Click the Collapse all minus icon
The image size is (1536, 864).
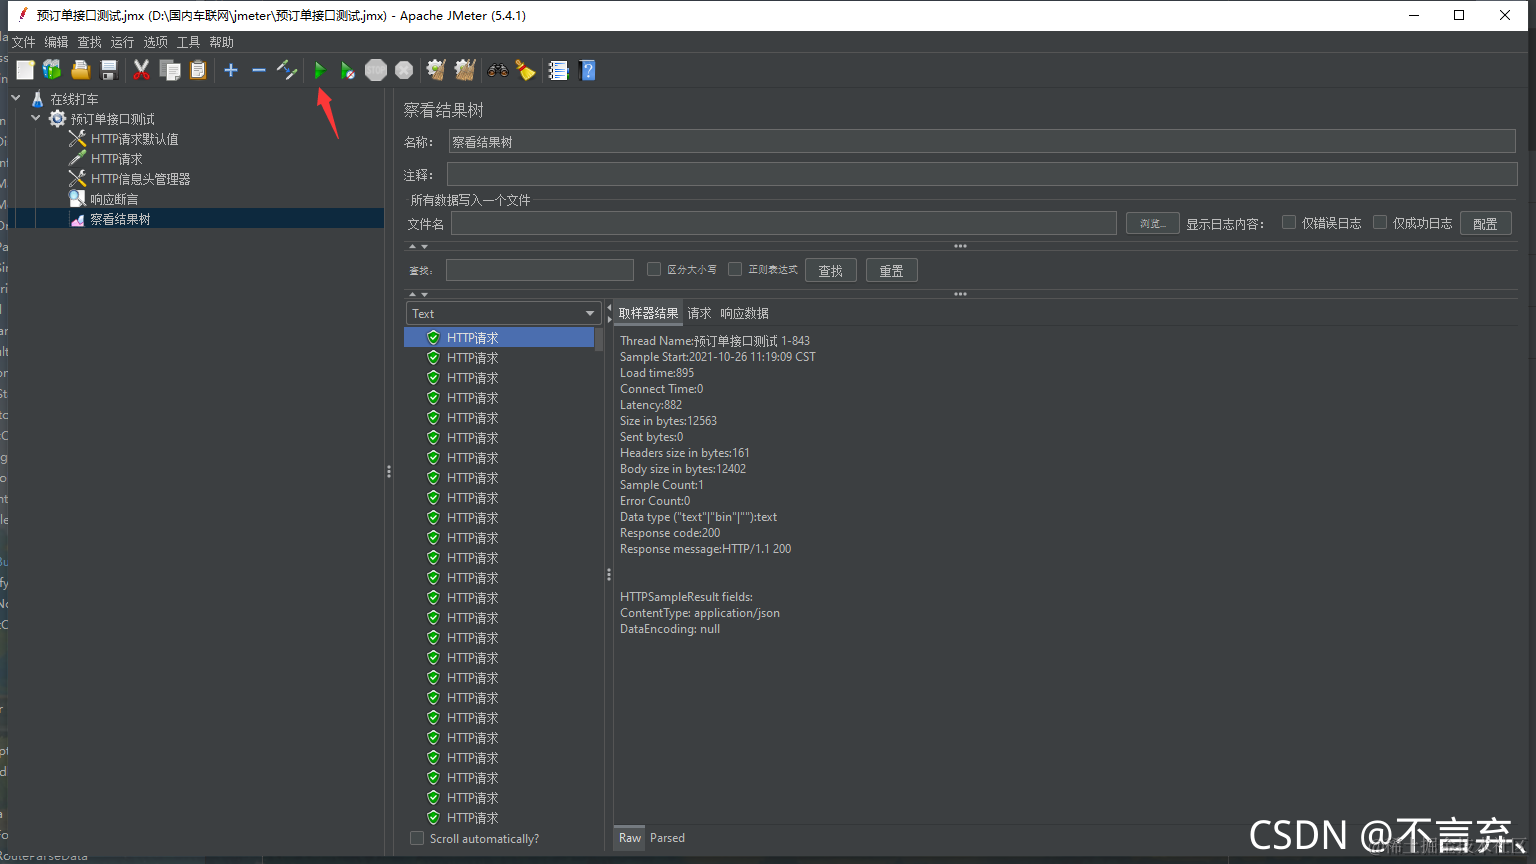point(258,70)
